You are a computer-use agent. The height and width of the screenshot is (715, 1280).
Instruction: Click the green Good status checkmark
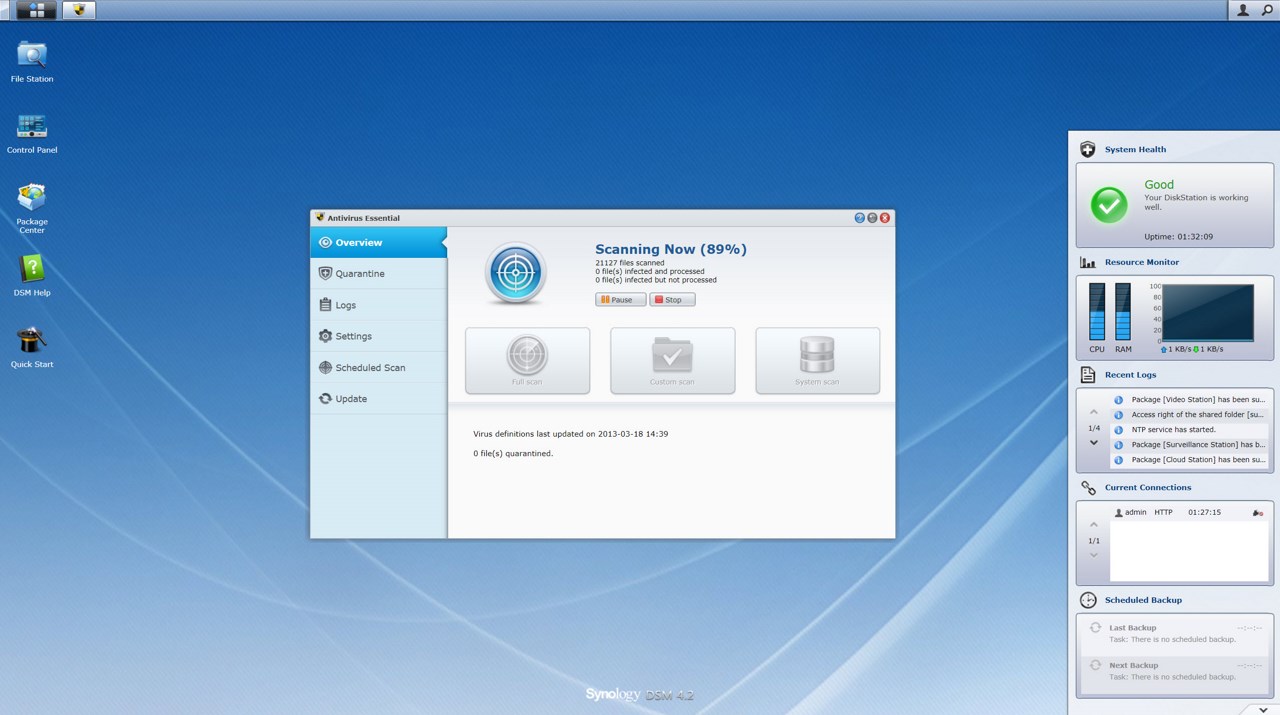click(1109, 205)
